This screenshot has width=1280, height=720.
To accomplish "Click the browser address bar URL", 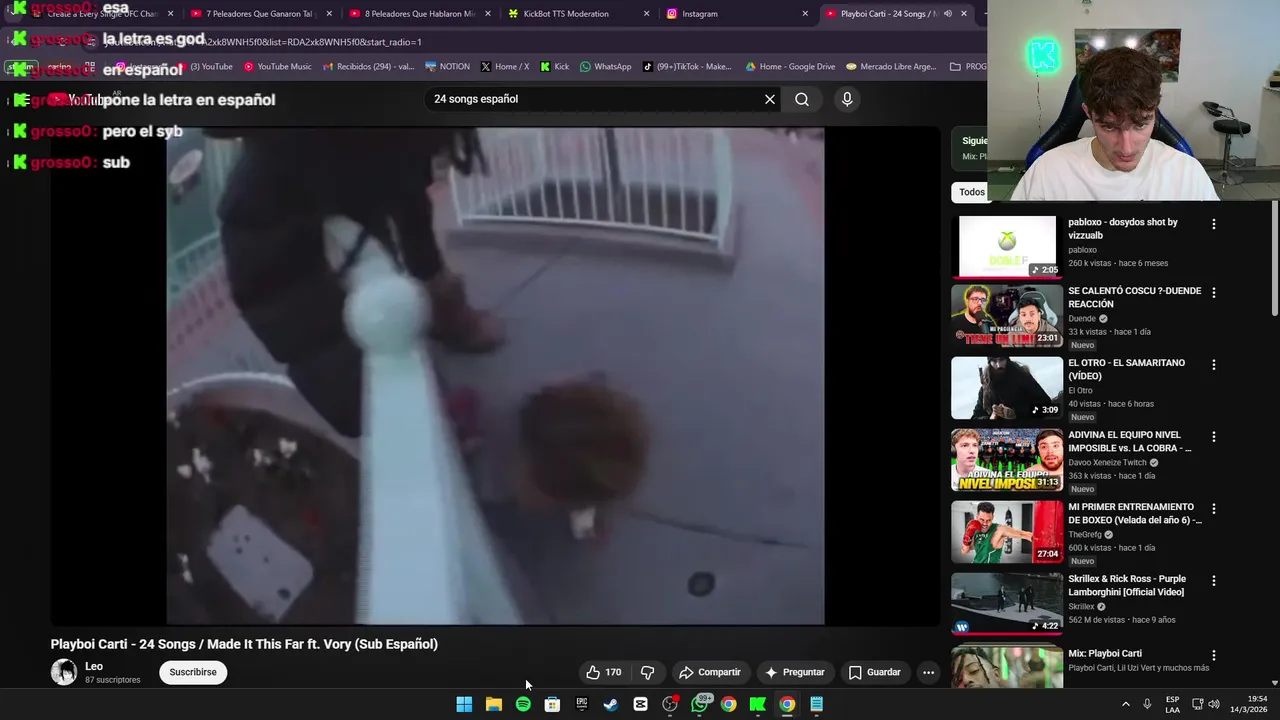I will 262,42.
